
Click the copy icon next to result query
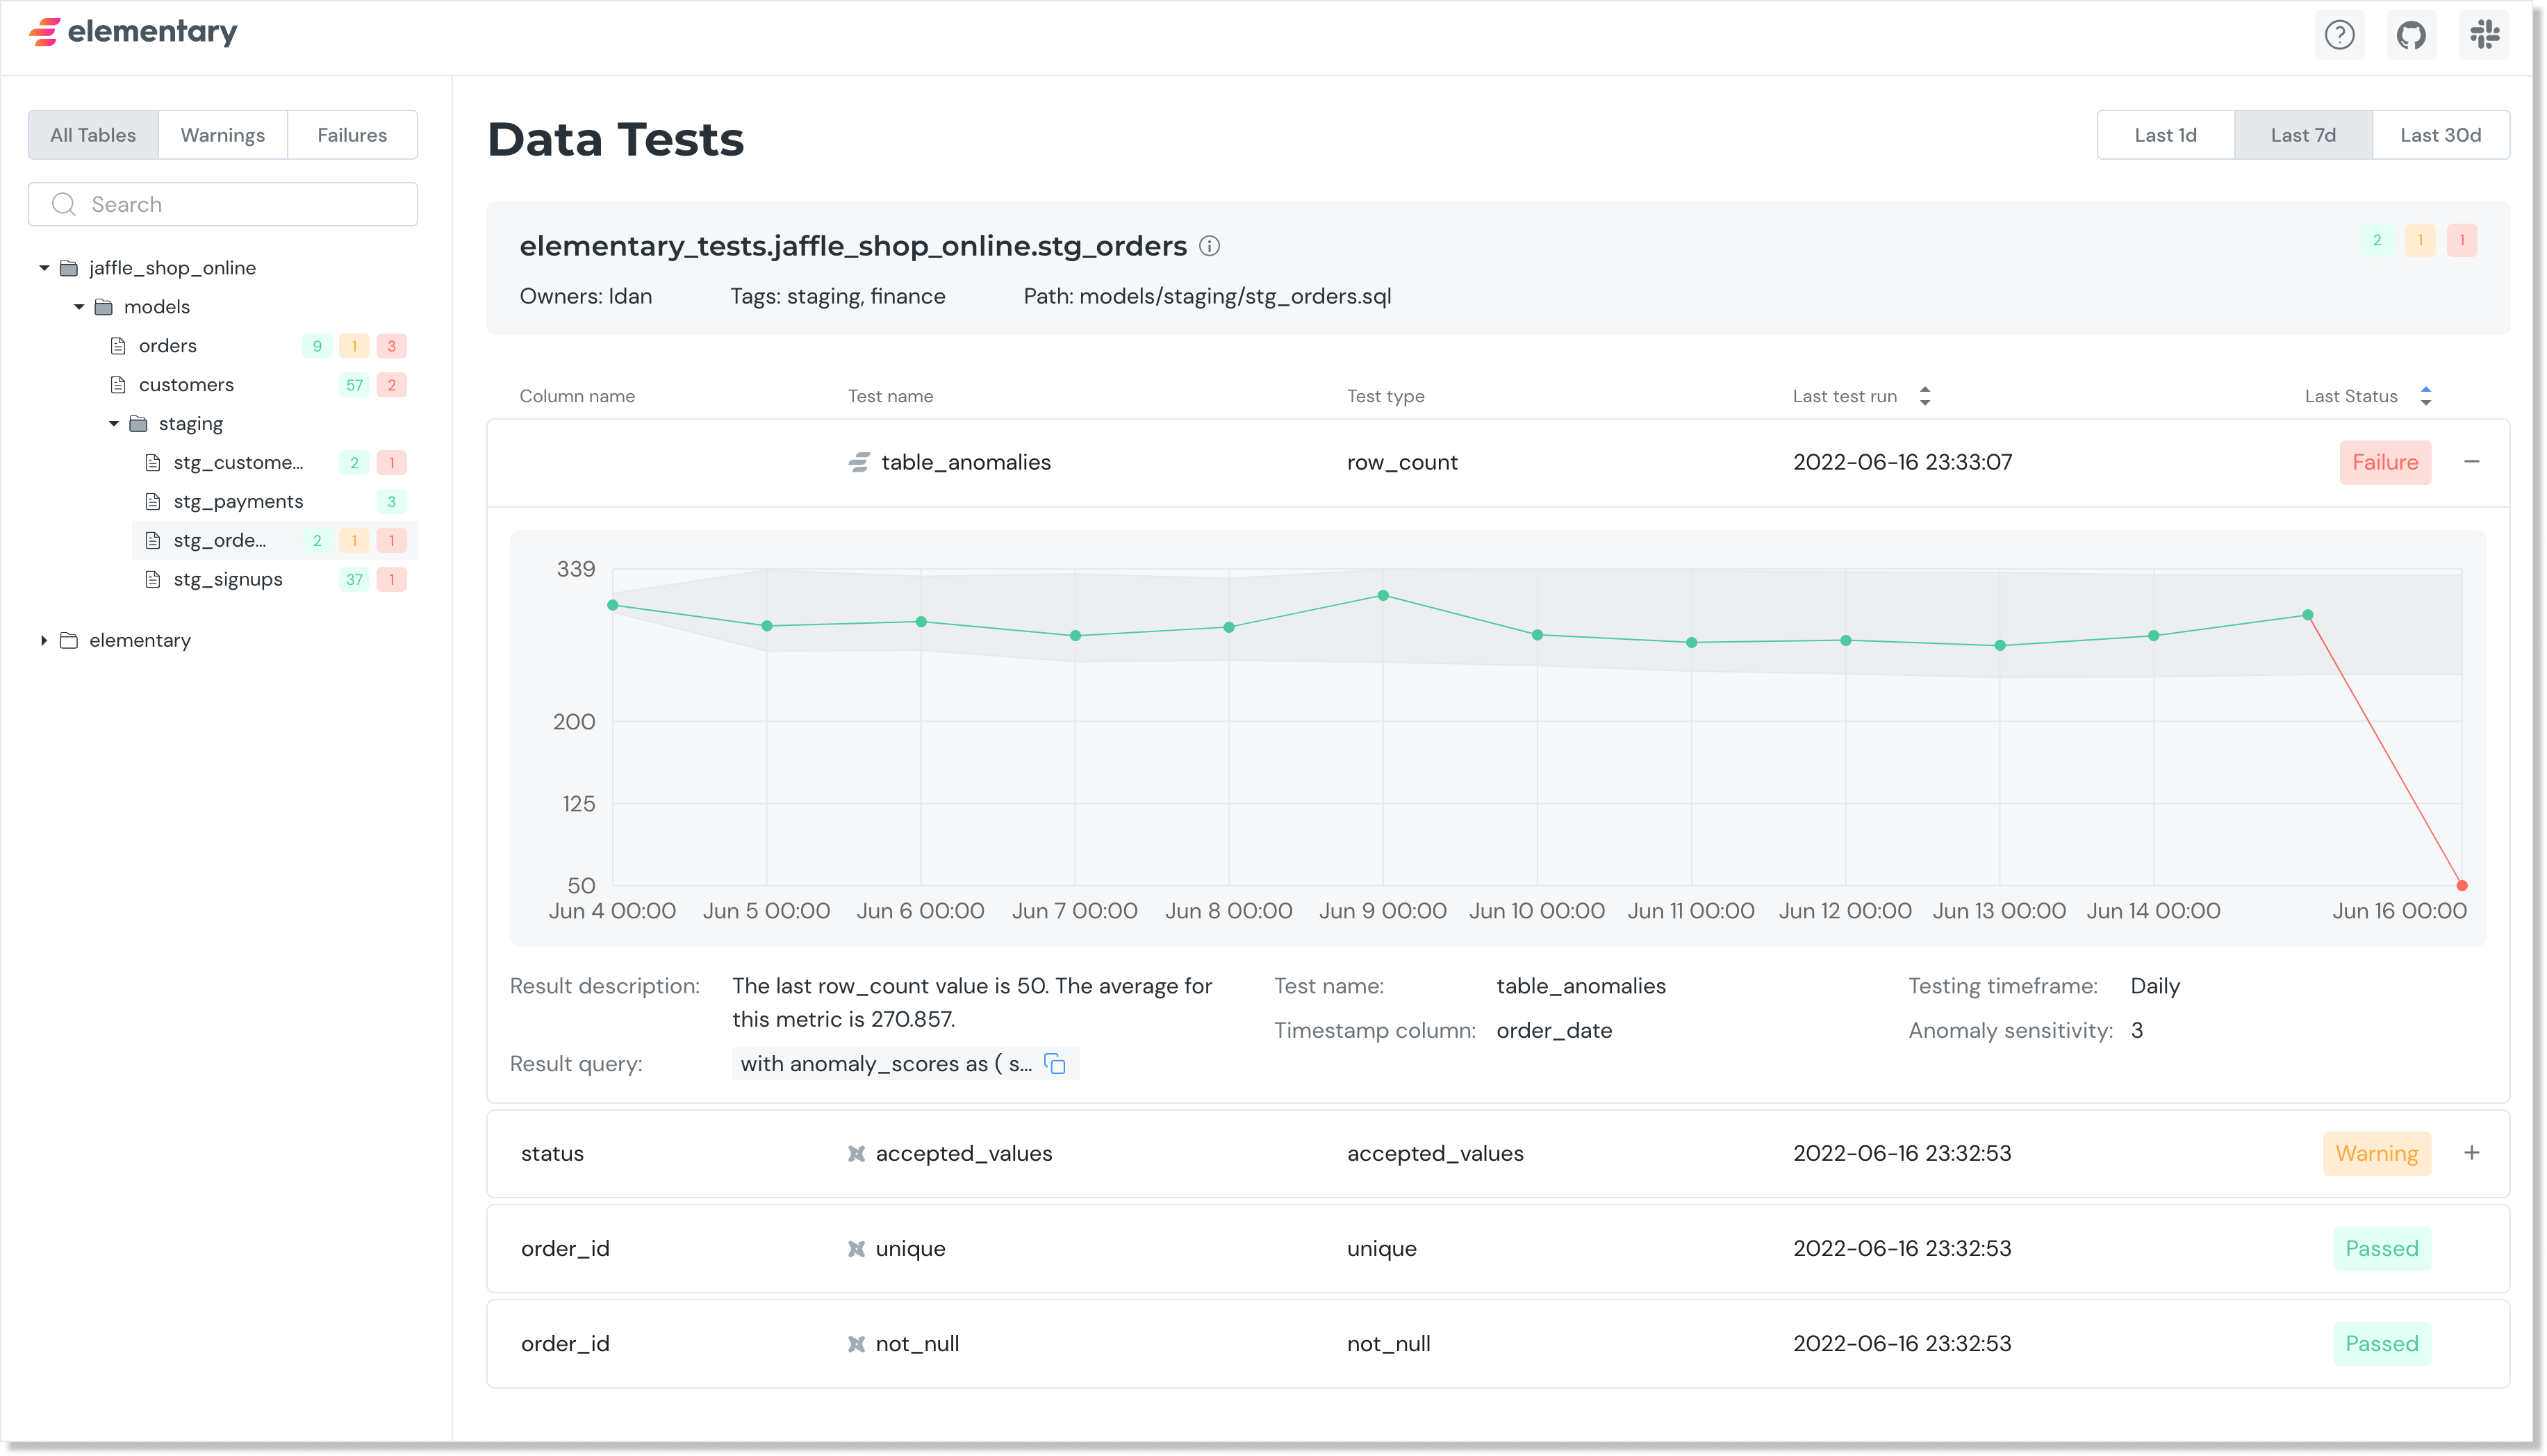tap(1057, 1064)
